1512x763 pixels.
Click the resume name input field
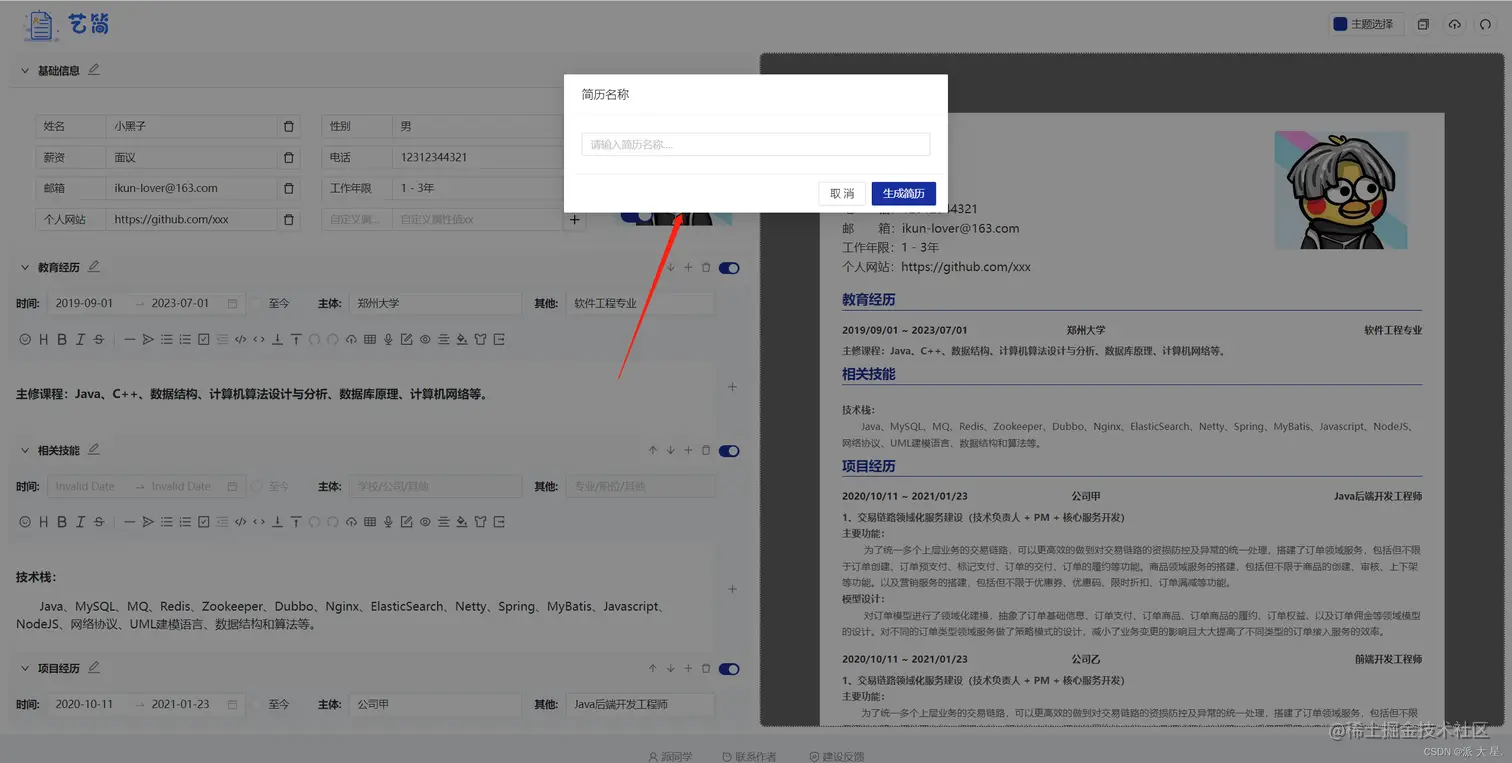755,144
